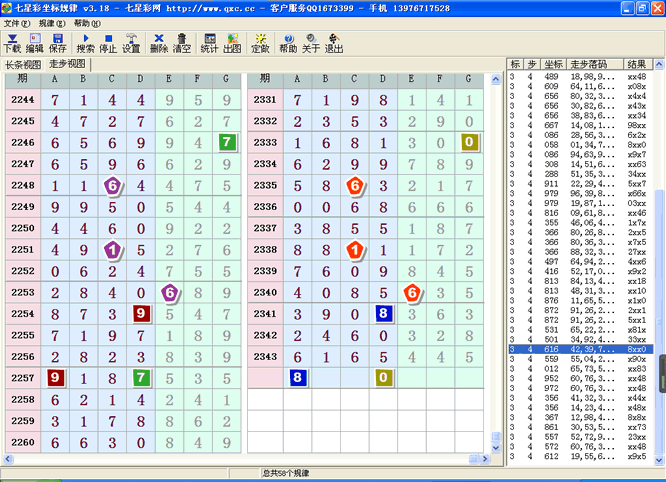Viewport: 666px width, 482px height.
Task: Sort by the 结果 column header
Action: 638,64
